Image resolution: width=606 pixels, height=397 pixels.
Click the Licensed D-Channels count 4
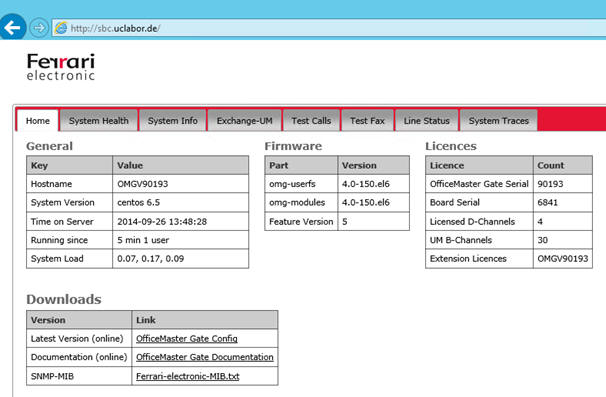(563, 222)
